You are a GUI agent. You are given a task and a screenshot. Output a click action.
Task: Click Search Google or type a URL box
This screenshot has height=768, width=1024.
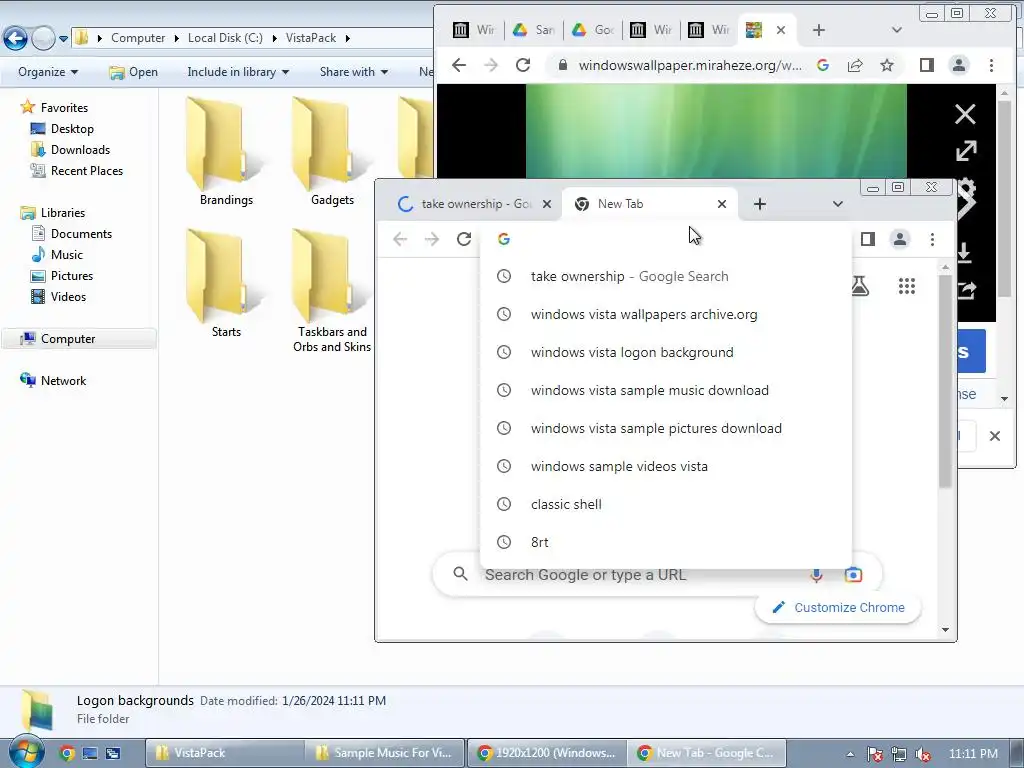[656, 575]
